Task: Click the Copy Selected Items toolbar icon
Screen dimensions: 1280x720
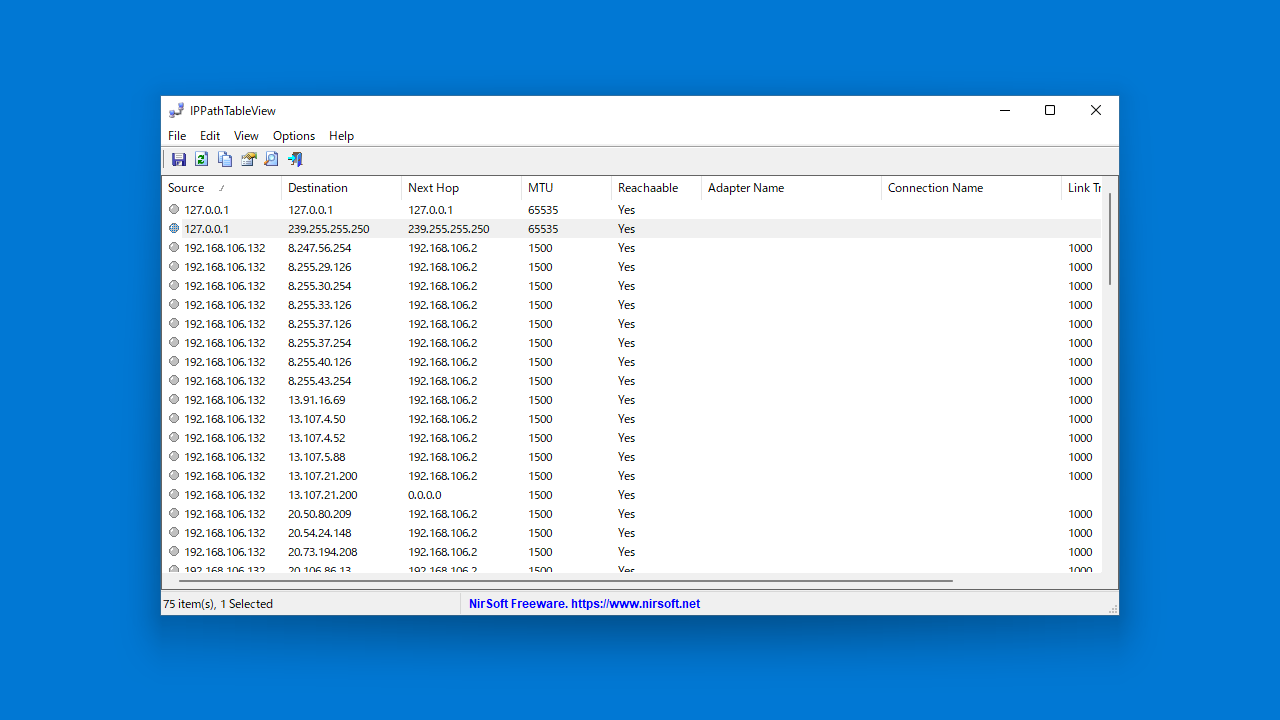Action: (225, 160)
